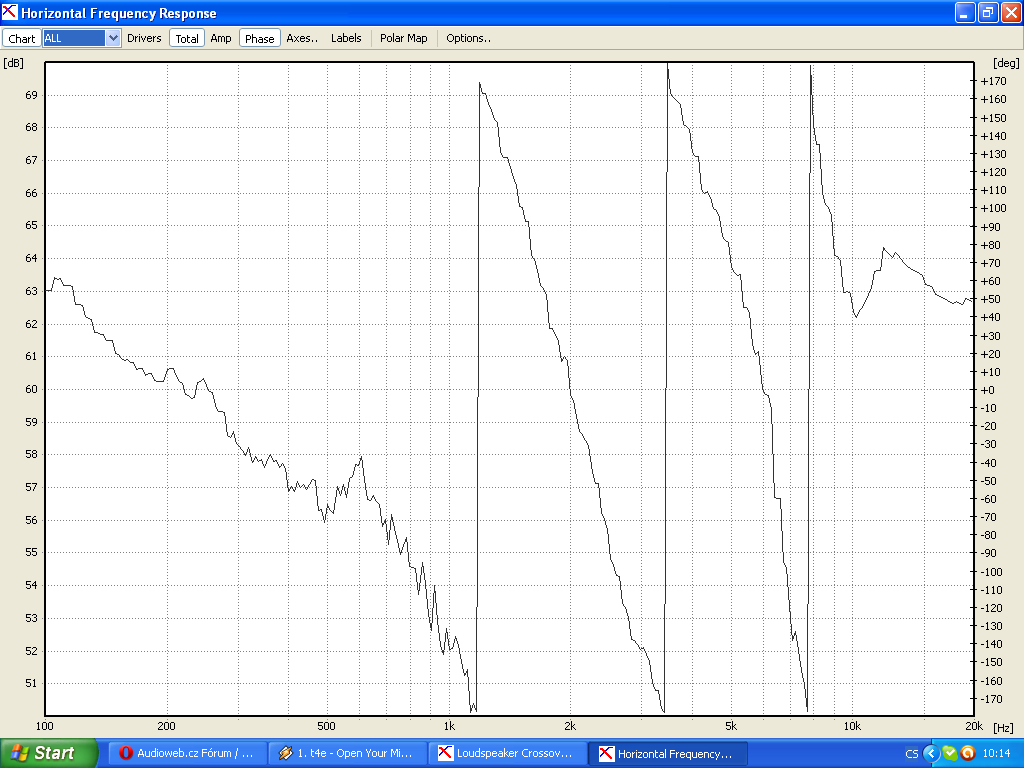Select the Horizontal Frequency... taskbar button

click(x=669, y=753)
